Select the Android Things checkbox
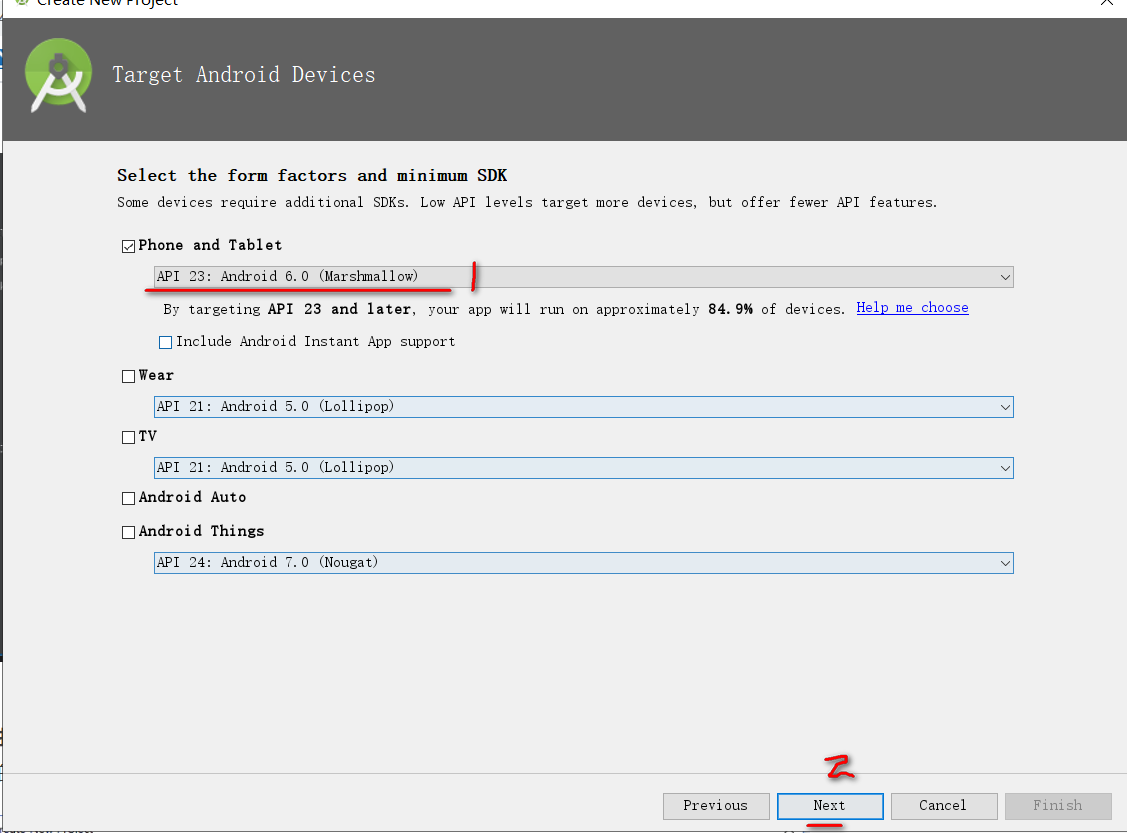The width and height of the screenshot is (1127, 833). tap(129, 533)
